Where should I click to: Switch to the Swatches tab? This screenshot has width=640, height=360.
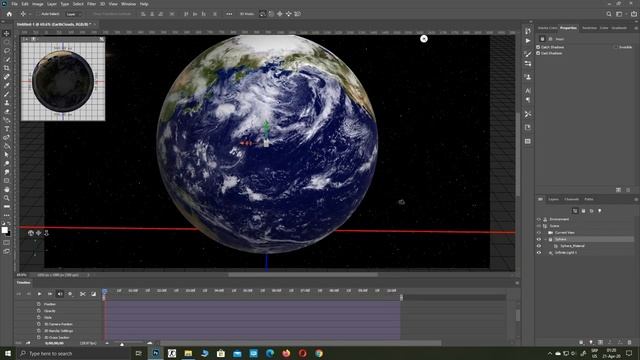point(589,28)
